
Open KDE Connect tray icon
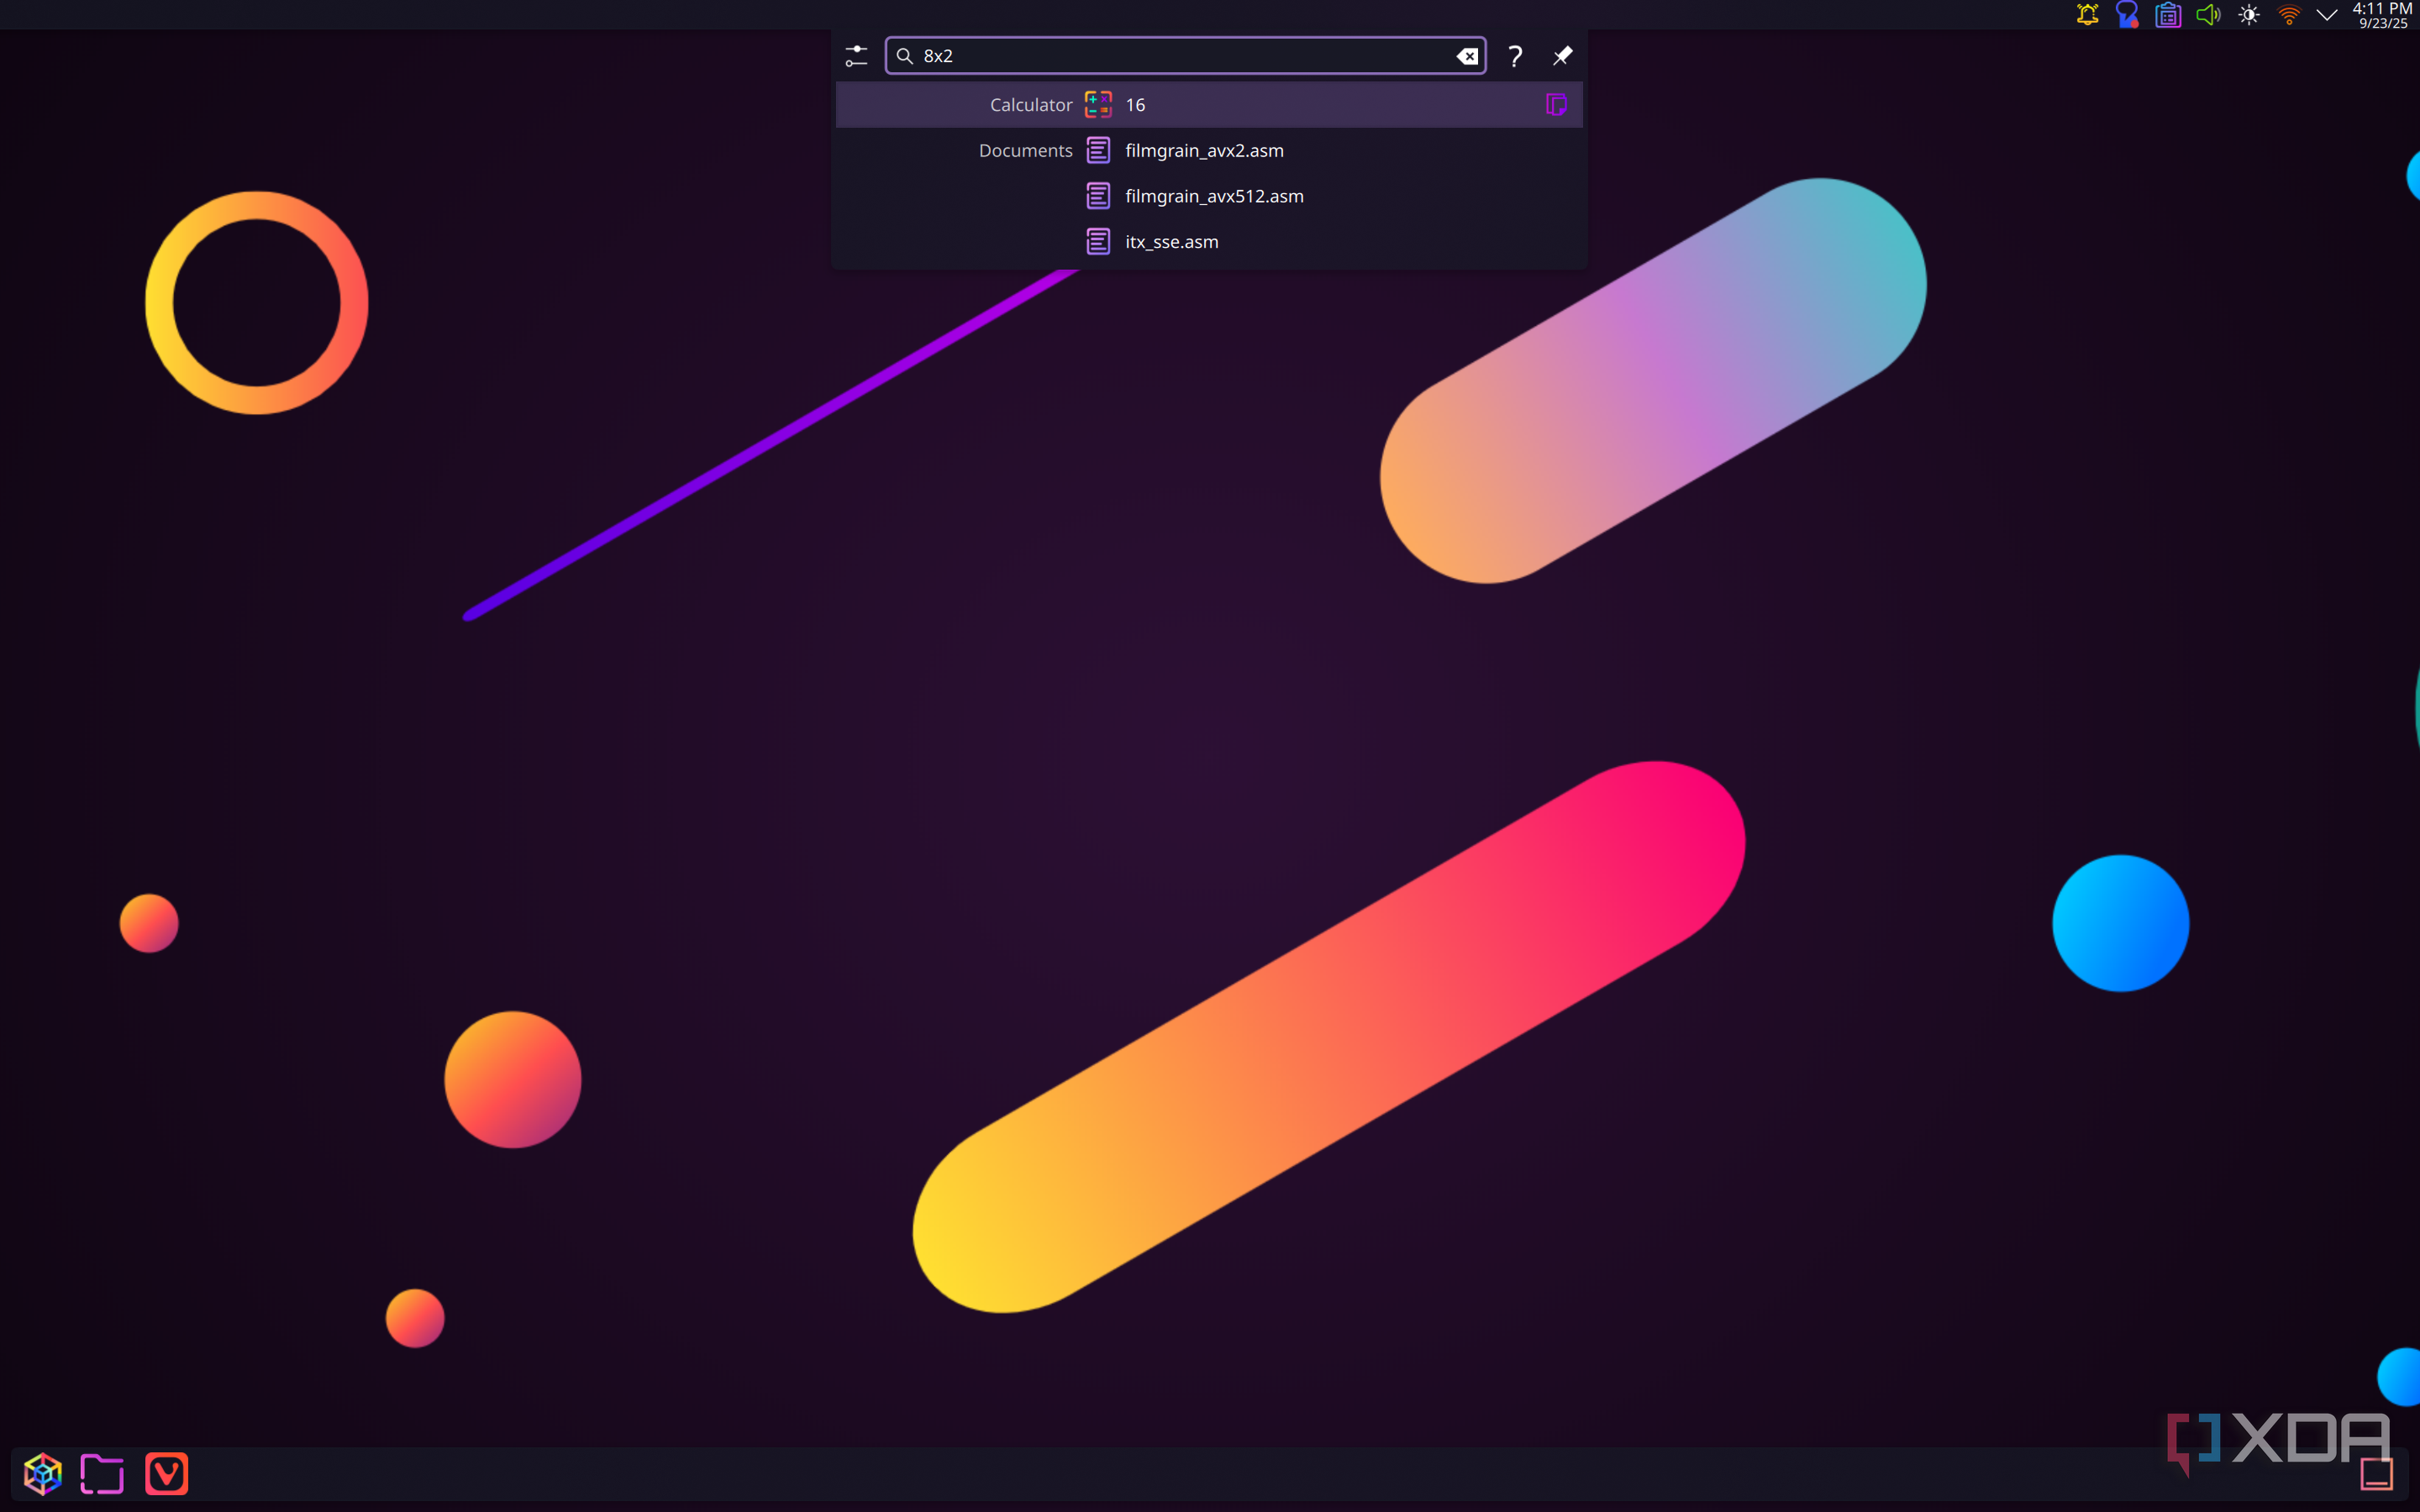click(x=2127, y=15)
